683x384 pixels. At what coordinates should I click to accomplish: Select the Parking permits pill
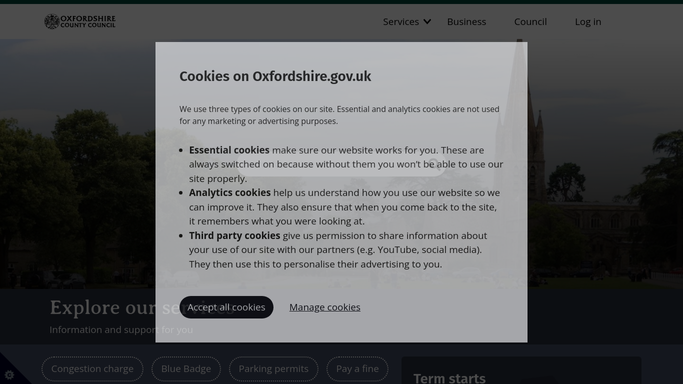(274, 369)
